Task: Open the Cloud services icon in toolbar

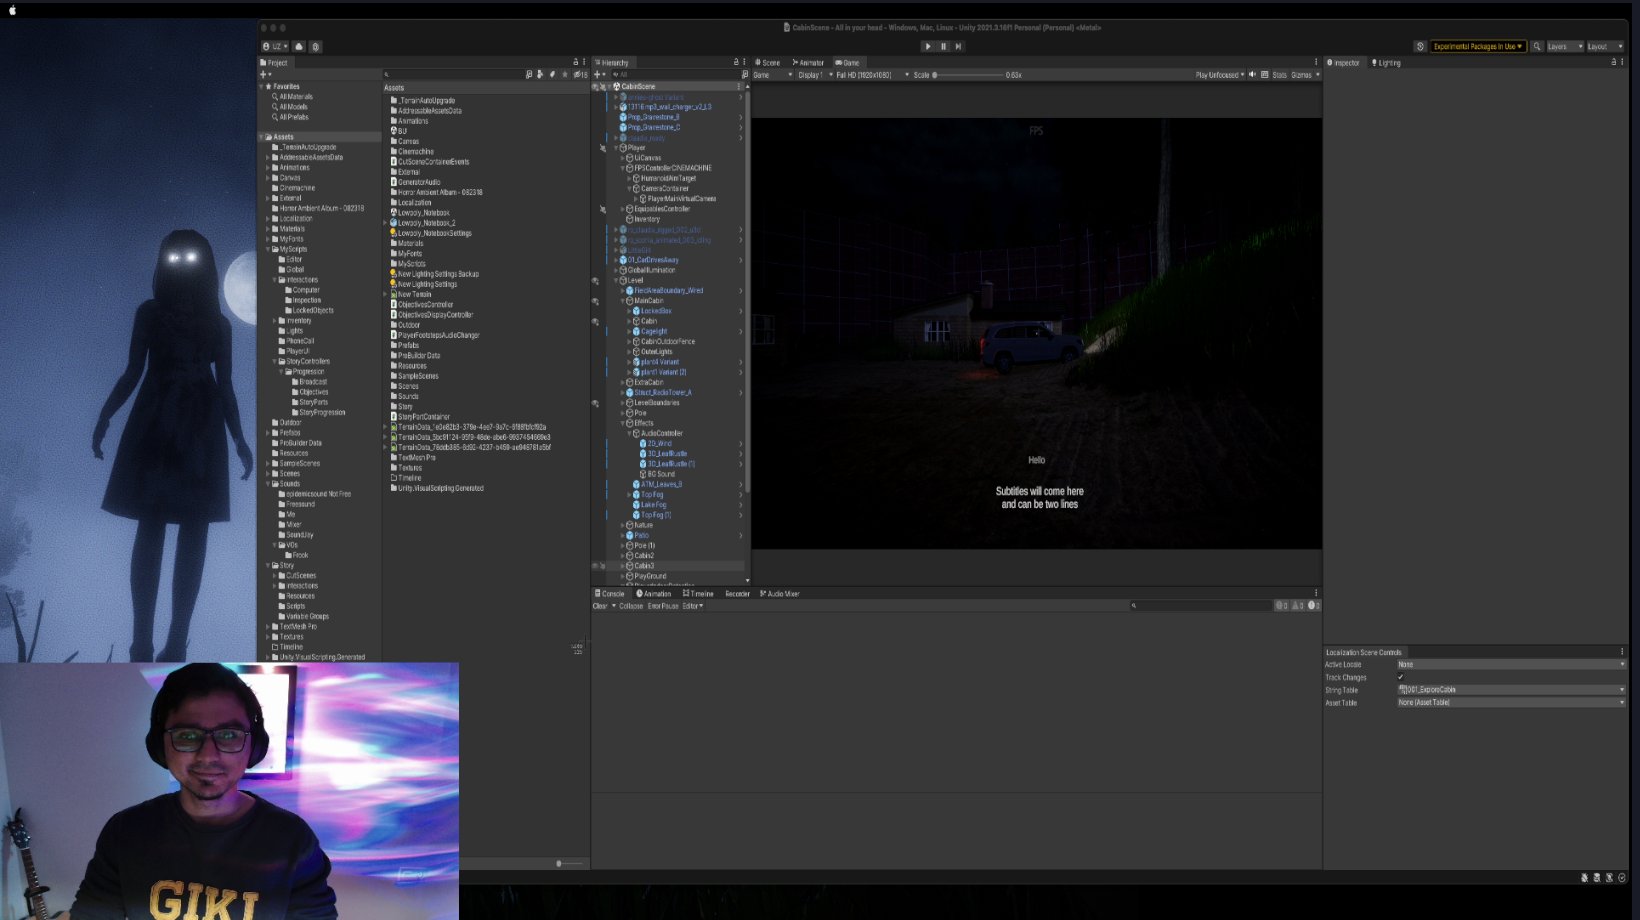Action: tap(299, 46)
